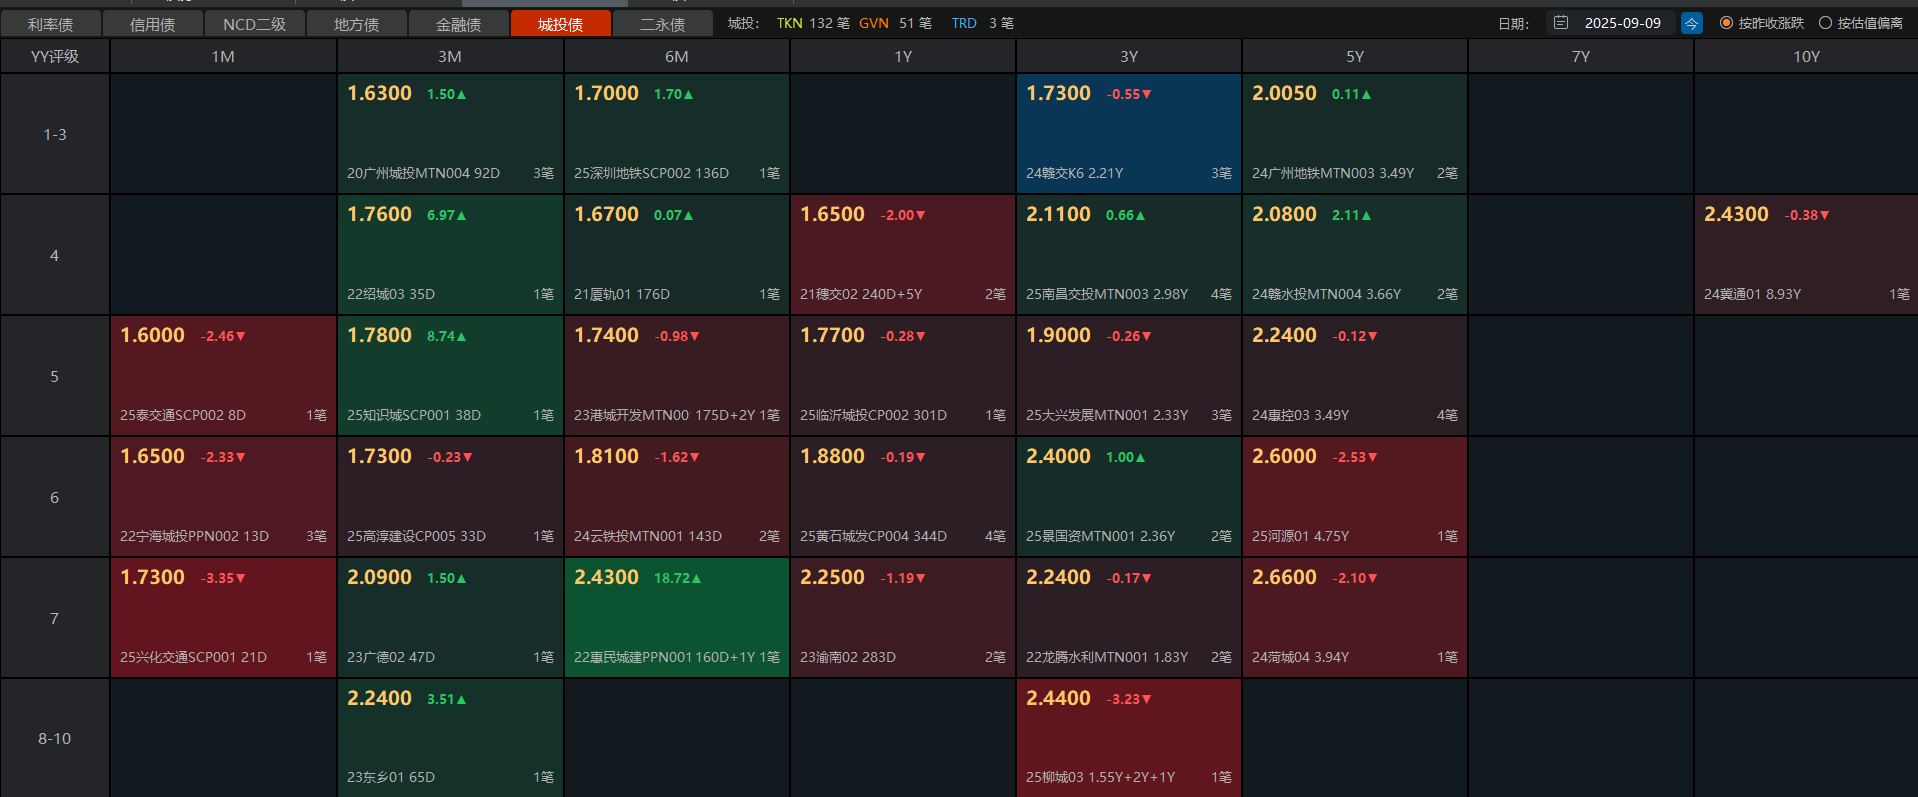The height and width of the screenshot is (797, 1918).
Task: Click the 20广州城投MTN004 quote cell
Action: [x=450, y=134]
